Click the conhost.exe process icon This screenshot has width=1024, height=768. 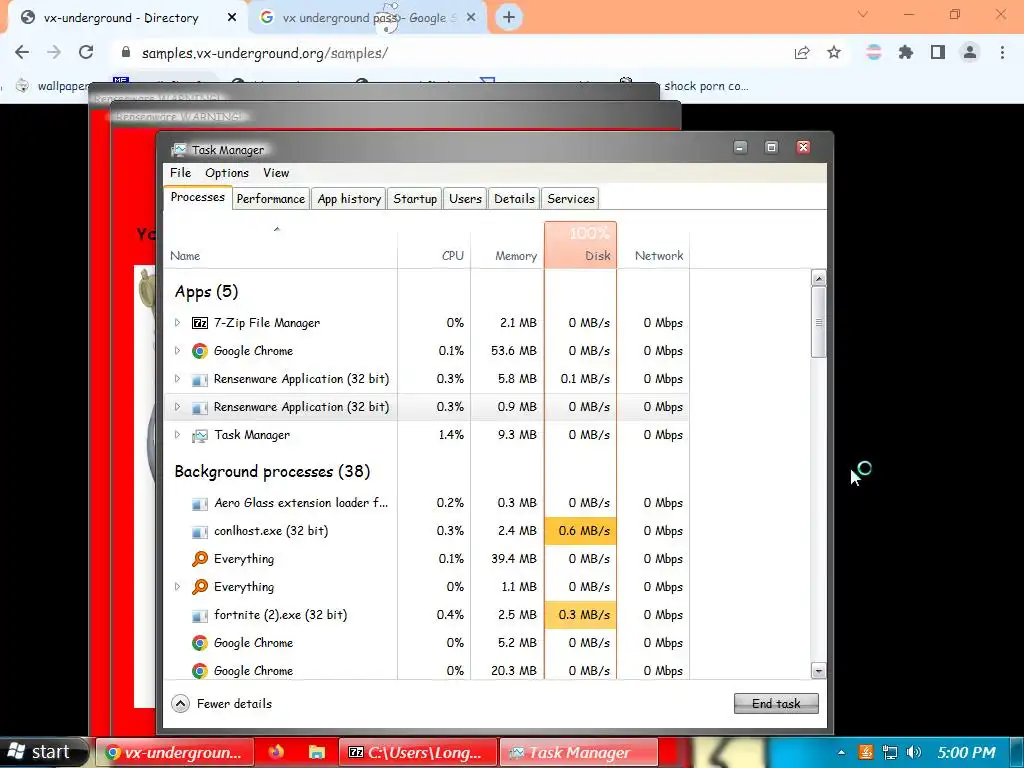200,532
